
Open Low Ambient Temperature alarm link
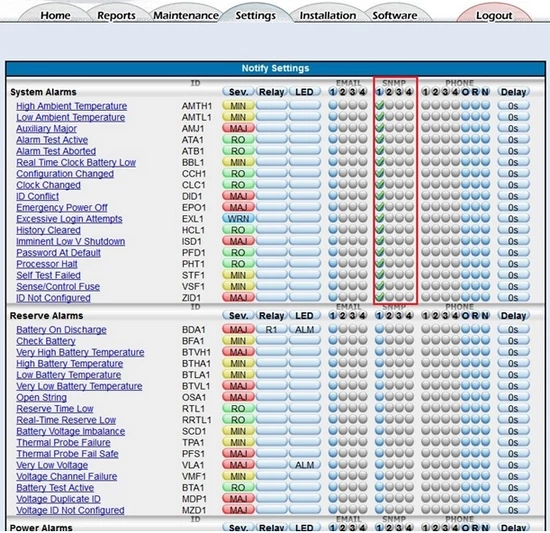(71, 117)
